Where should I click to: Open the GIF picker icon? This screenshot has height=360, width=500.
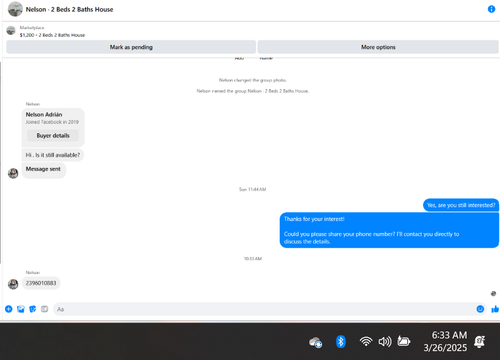(x=44, y=309)
